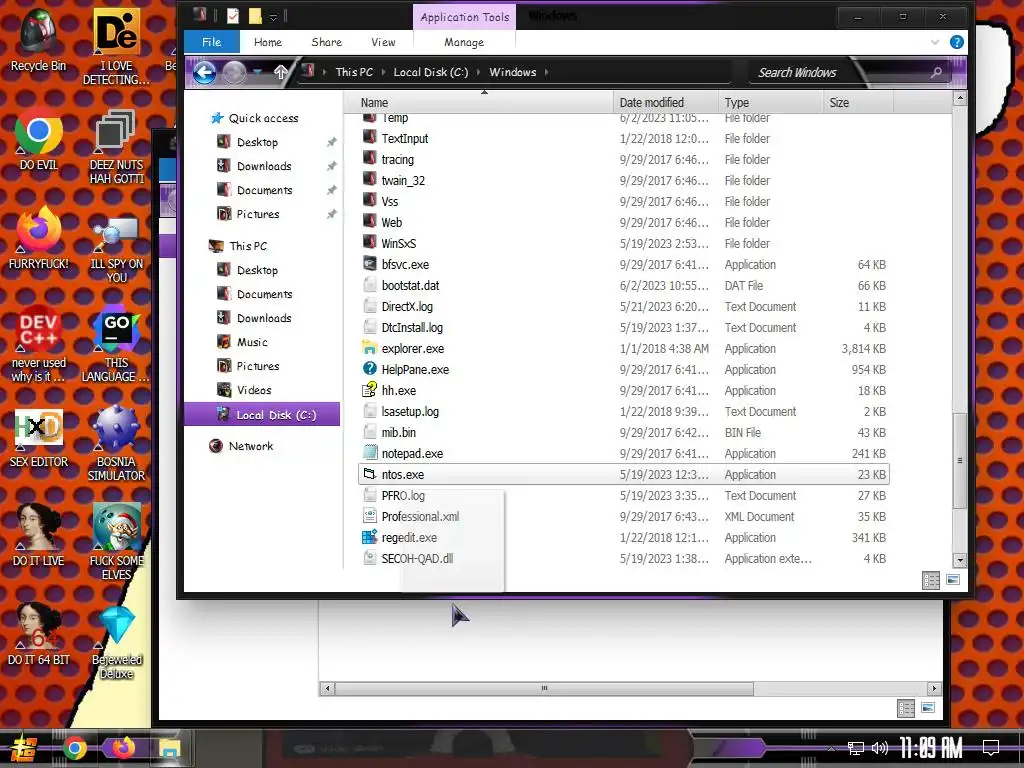The width and height of the screenshot is (1024, 768).
Task: Expand the Local Disk (C:) breadcrumb chevron
Action: tap(479, 72)
